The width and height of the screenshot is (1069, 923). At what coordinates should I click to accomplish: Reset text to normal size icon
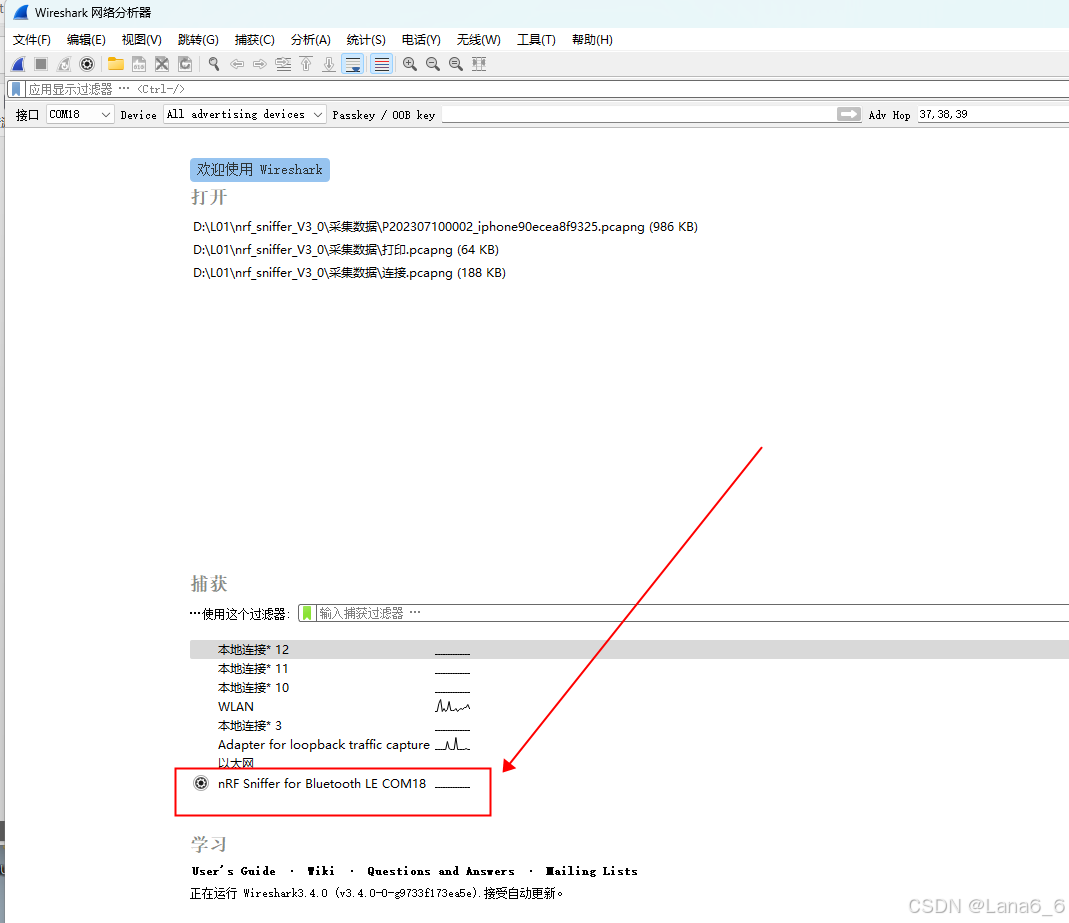coord(455,64)
